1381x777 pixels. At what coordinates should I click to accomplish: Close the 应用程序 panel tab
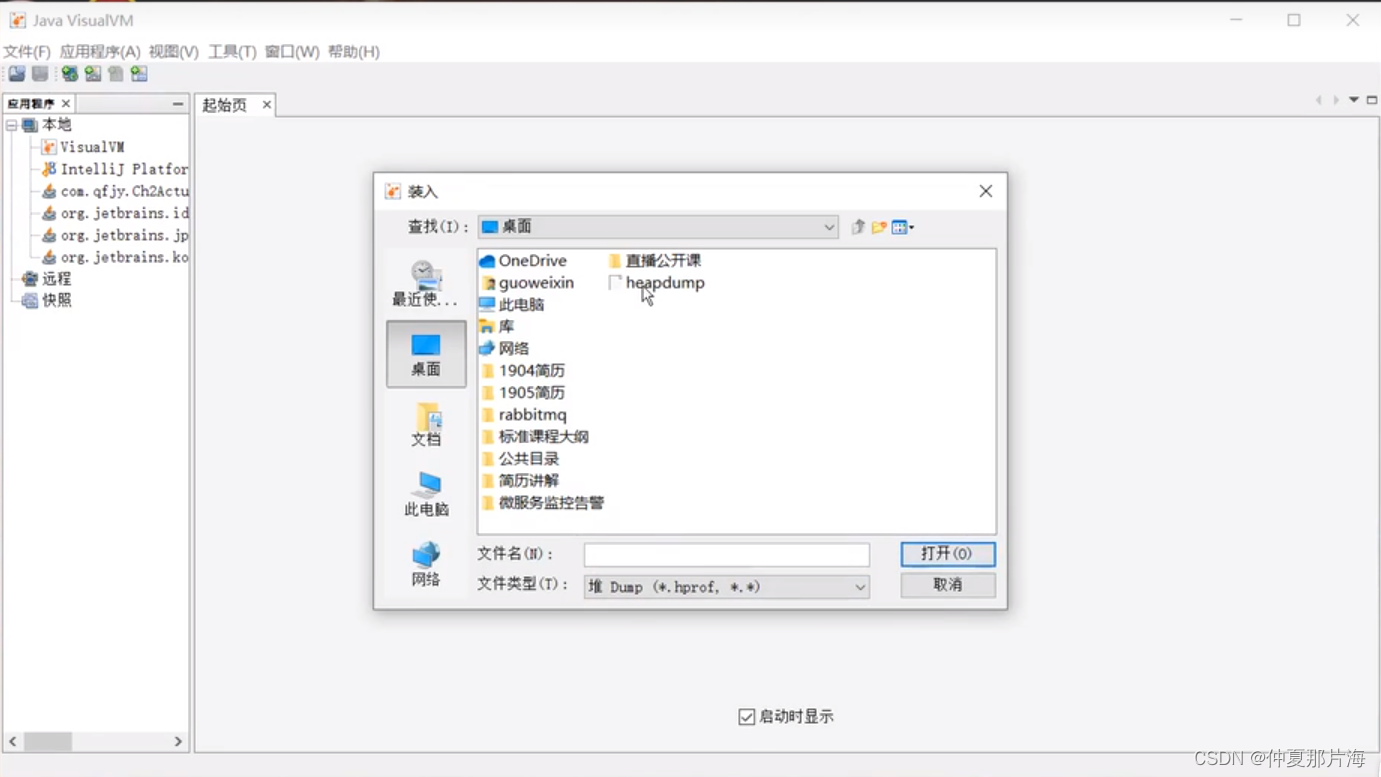(66, 104)
